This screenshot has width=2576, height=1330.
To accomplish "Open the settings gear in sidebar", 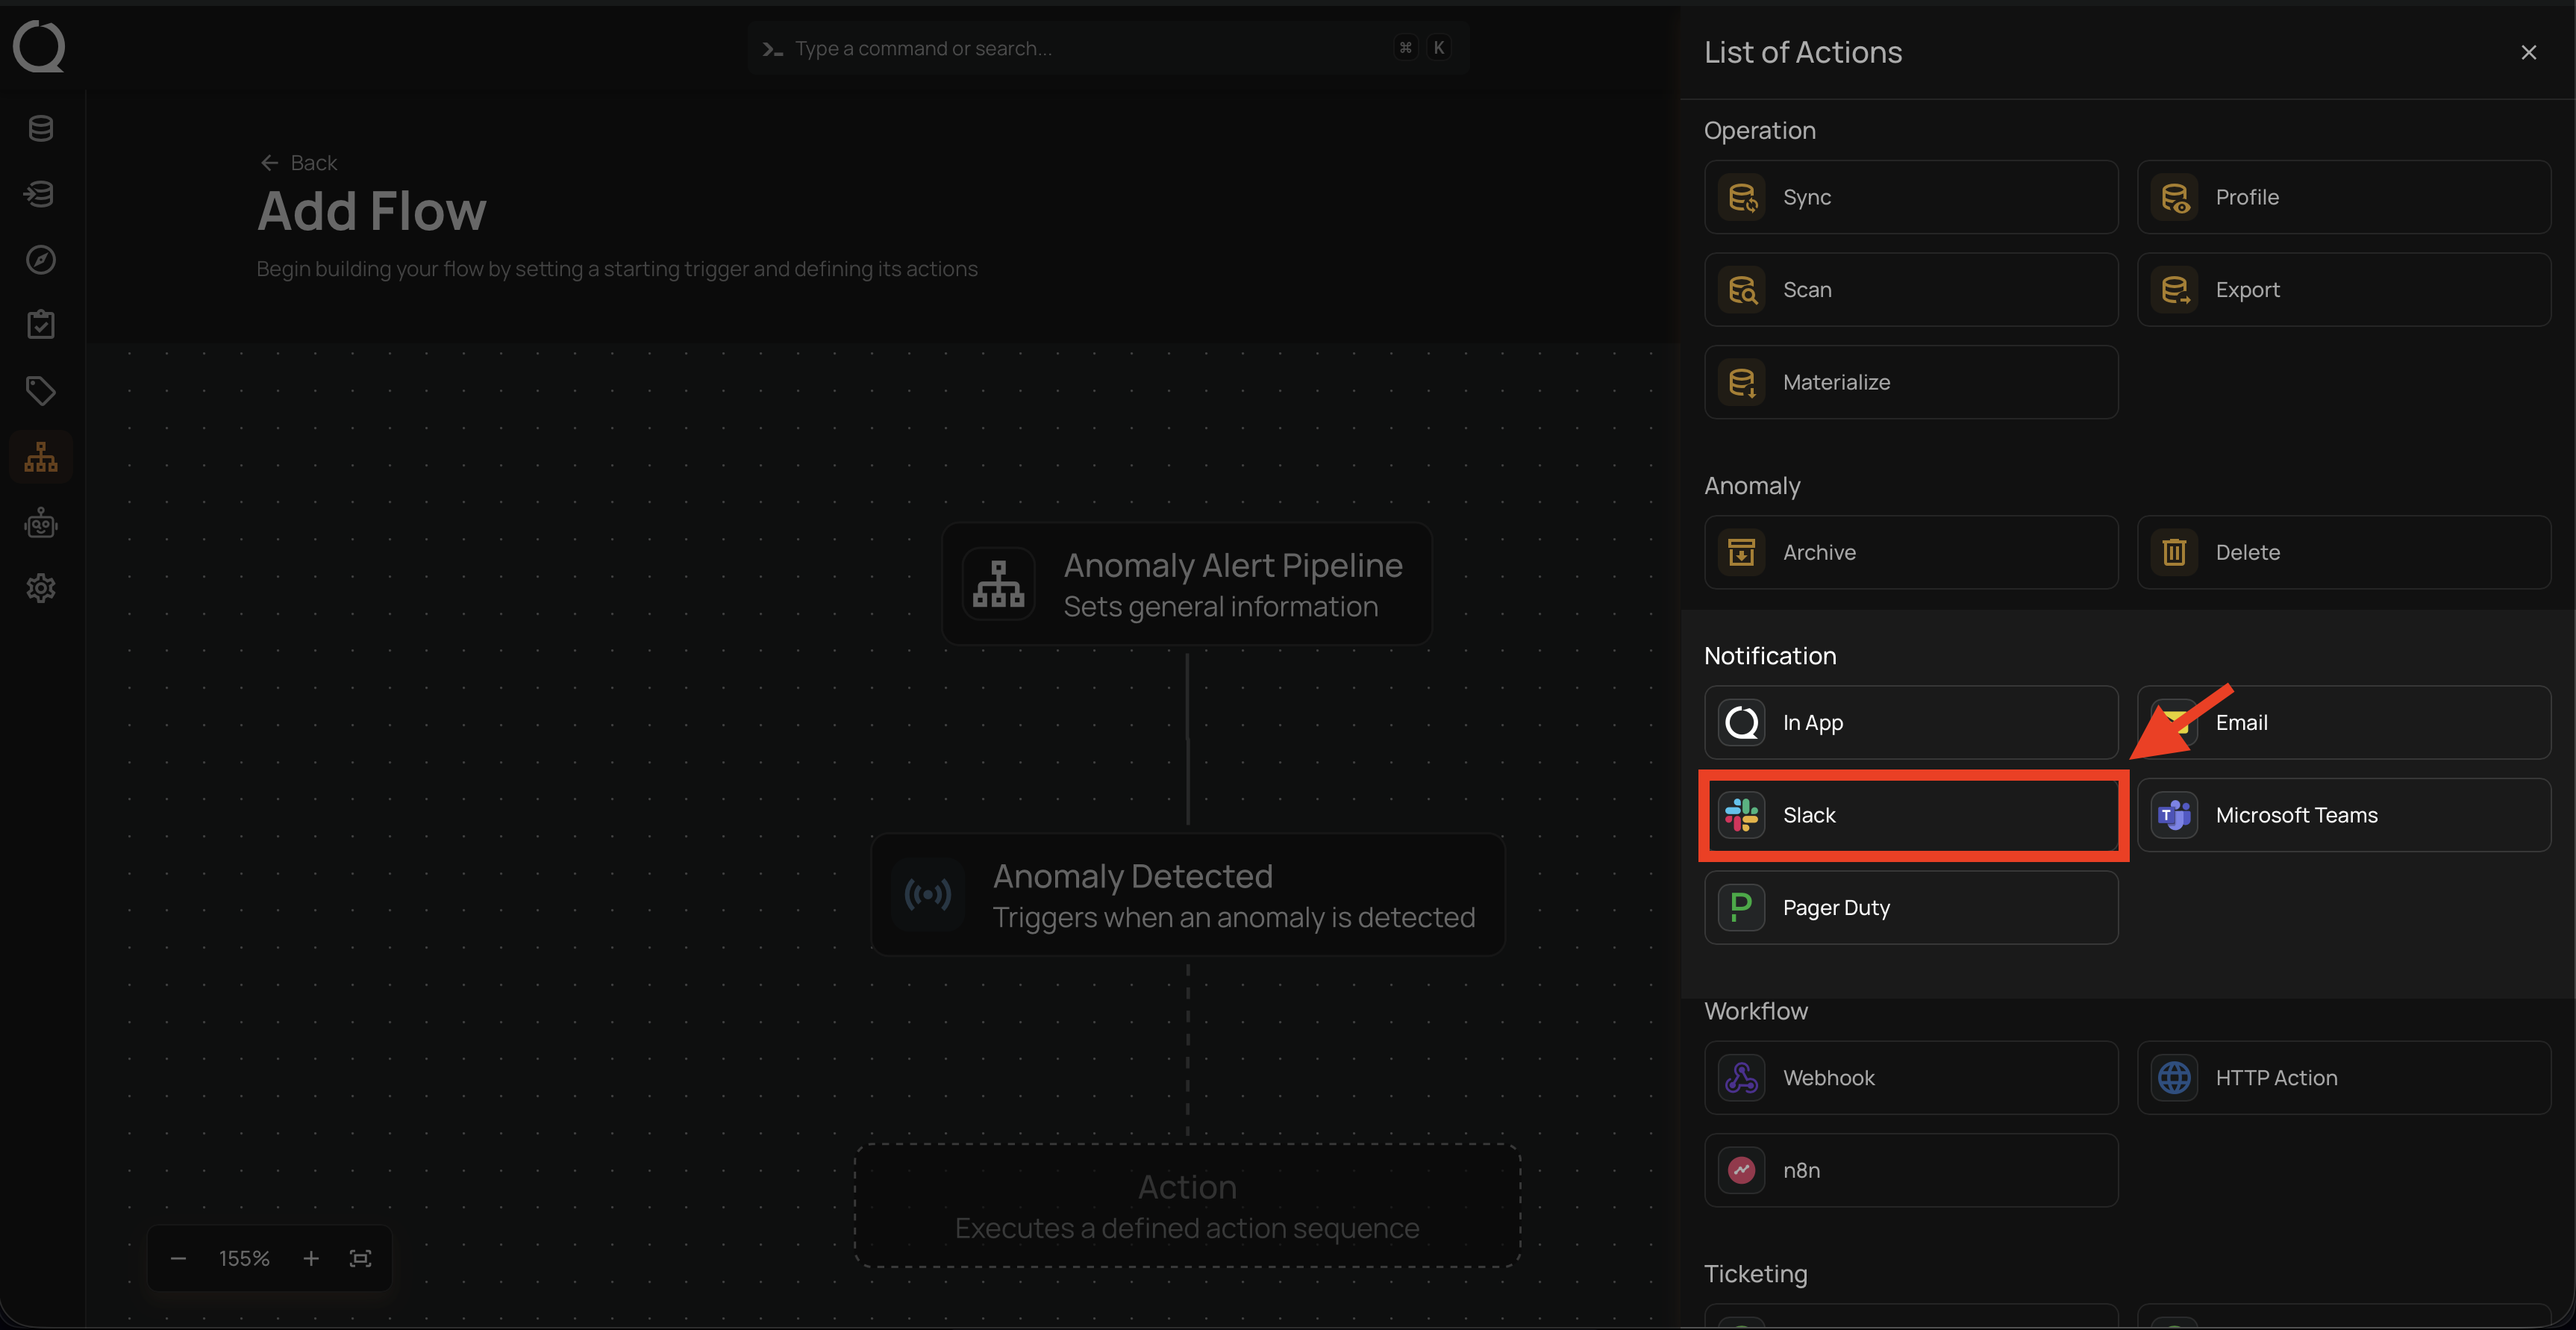I will click(x=41, y=588).
